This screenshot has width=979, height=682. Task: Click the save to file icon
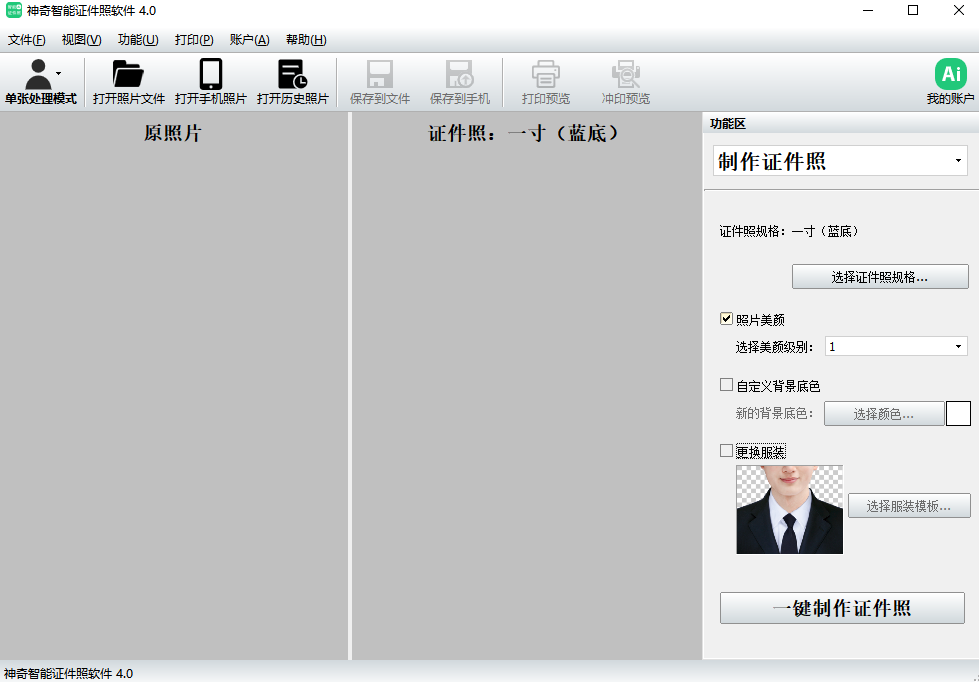380,75
